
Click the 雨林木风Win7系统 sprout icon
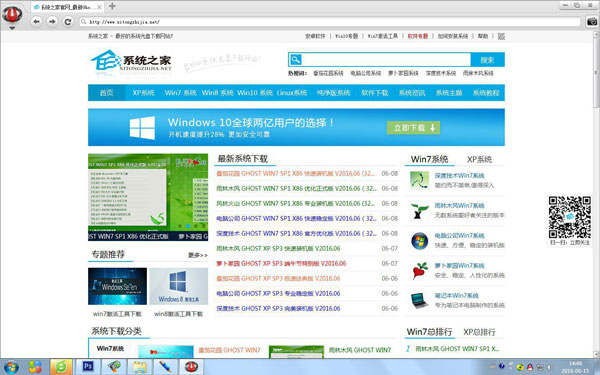(x=419, y=210)
